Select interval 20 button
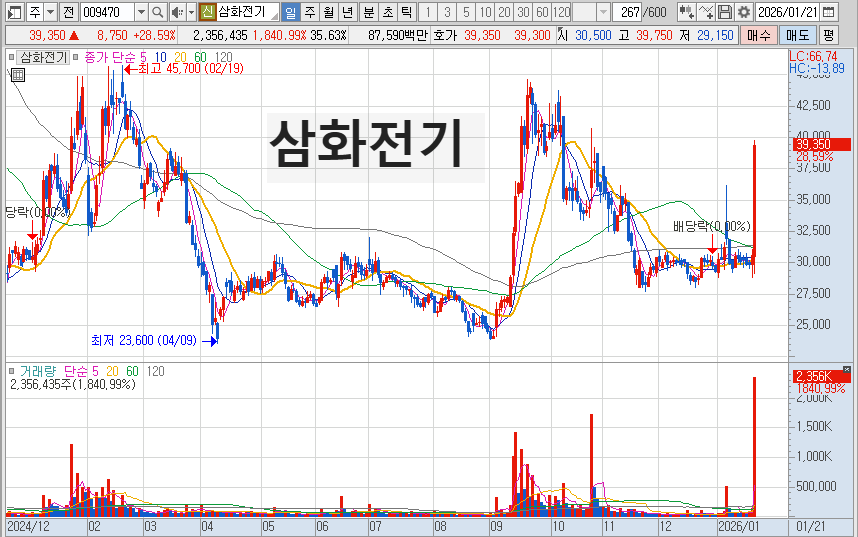This screenshot has height=537, width=858. click(504, 11)
